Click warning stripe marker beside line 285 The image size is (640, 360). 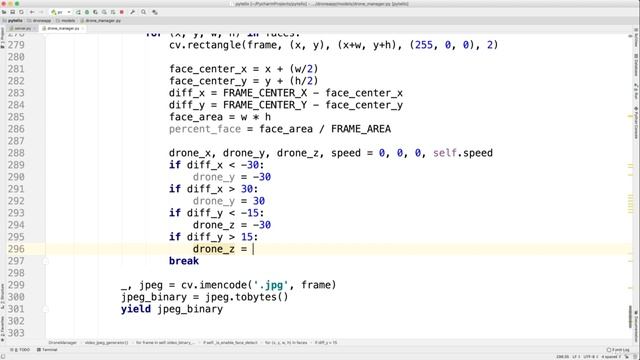click(x=630, y=117)
